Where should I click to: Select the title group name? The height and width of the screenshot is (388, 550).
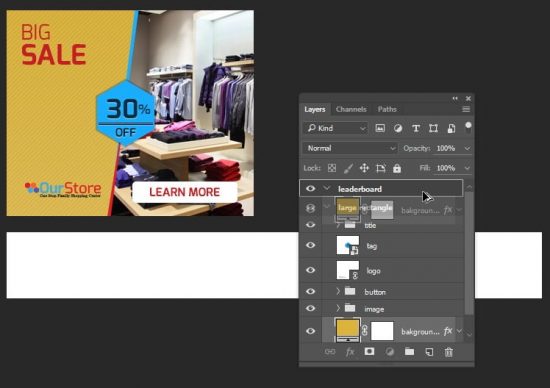point(370,226)
